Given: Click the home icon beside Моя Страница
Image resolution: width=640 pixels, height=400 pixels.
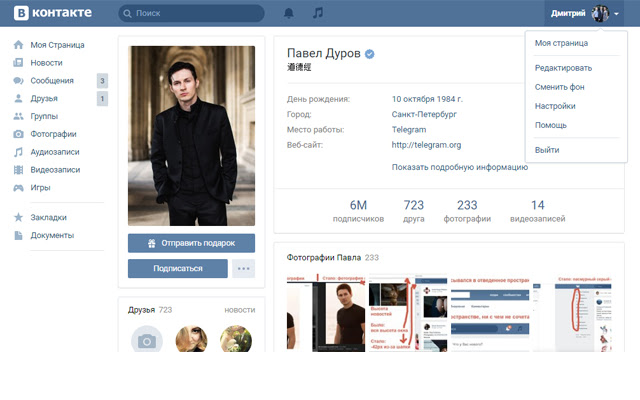Looking at the screenshot, I should [x=18, y=45].
